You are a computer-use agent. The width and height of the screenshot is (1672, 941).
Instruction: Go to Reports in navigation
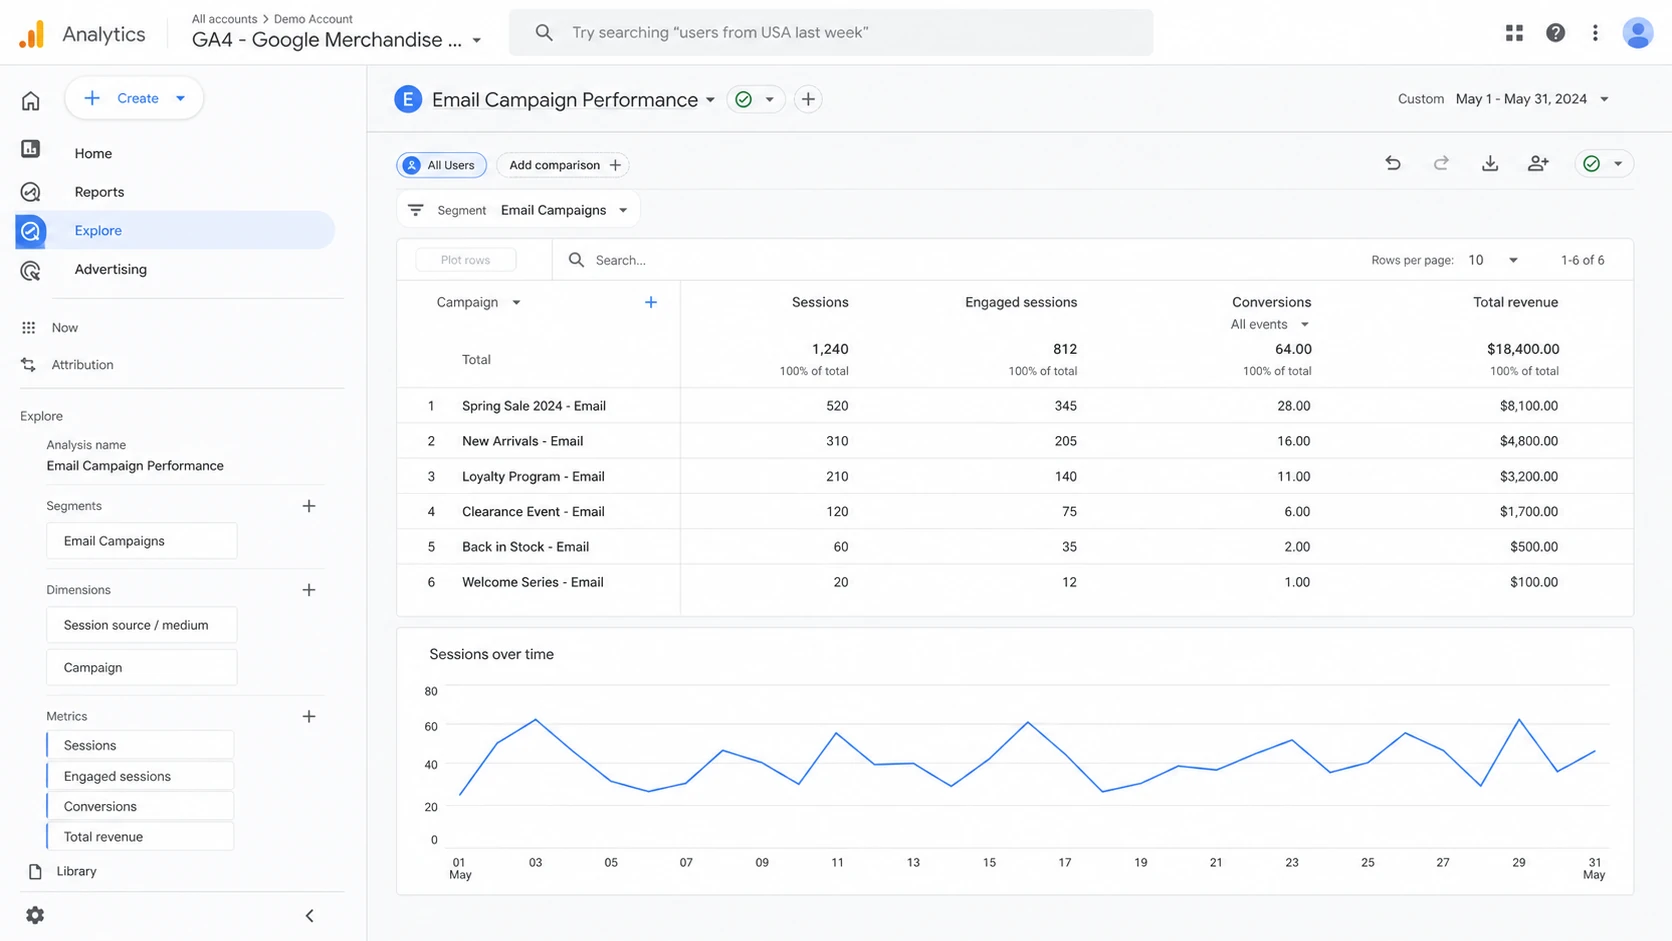[99, 192]
